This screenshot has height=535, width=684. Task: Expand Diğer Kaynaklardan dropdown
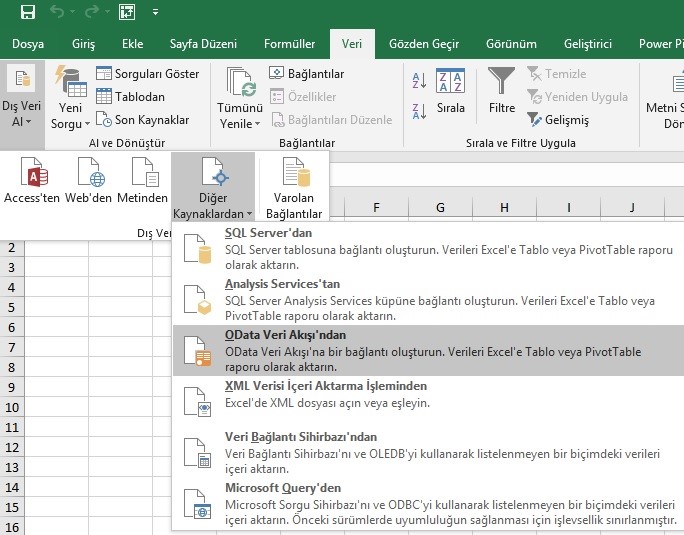pyautogui.click(x=213, y=190)
